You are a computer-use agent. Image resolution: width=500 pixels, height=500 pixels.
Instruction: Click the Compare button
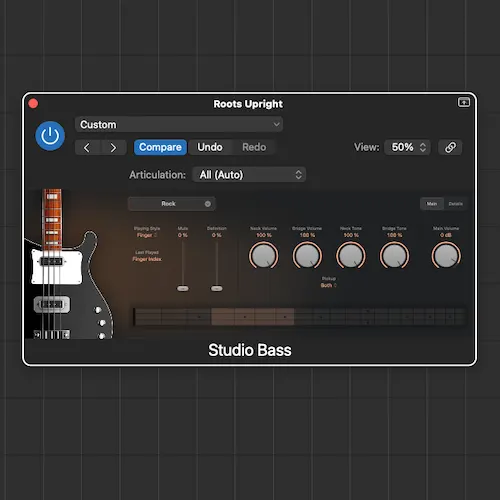(160, 147)
